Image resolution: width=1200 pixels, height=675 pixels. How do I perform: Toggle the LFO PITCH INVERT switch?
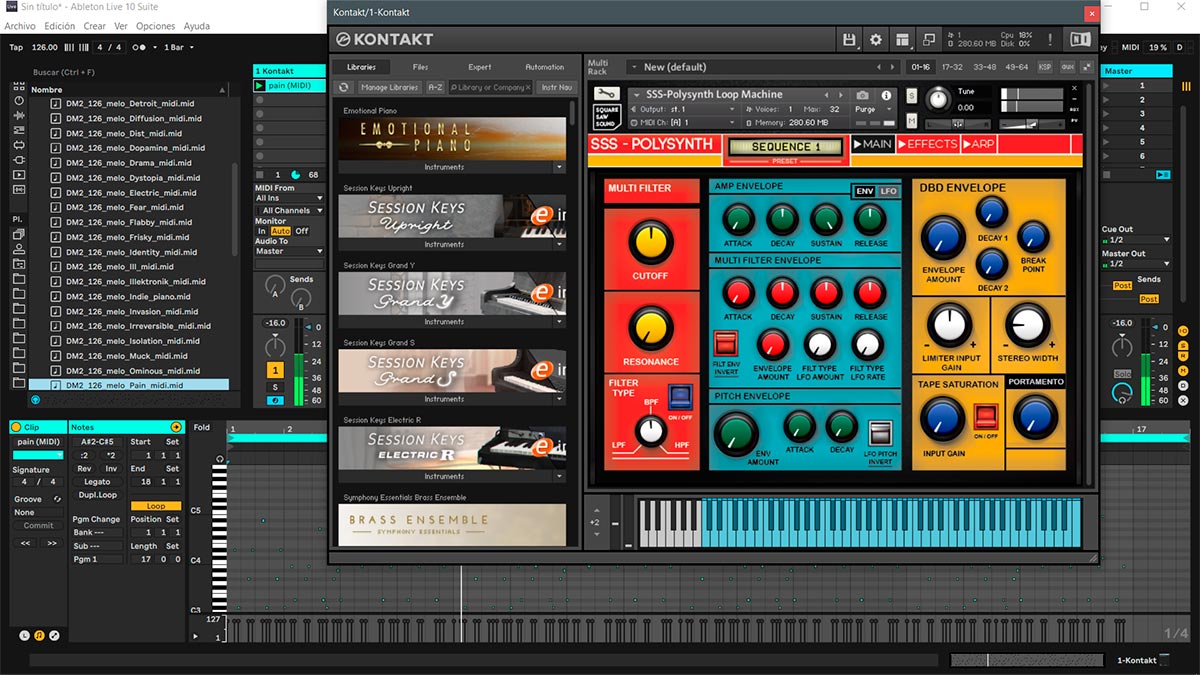click(880, 433)
